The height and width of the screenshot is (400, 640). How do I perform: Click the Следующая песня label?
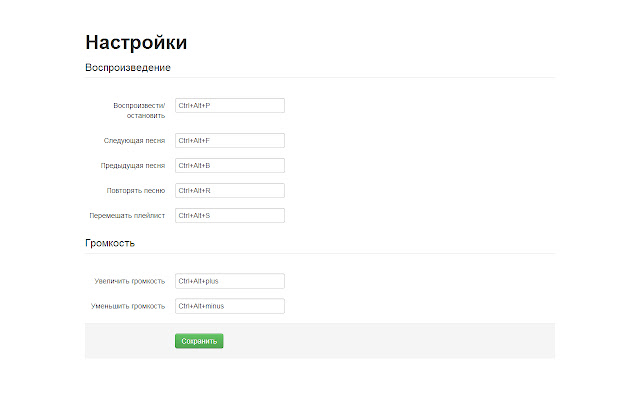click(134, 140)
